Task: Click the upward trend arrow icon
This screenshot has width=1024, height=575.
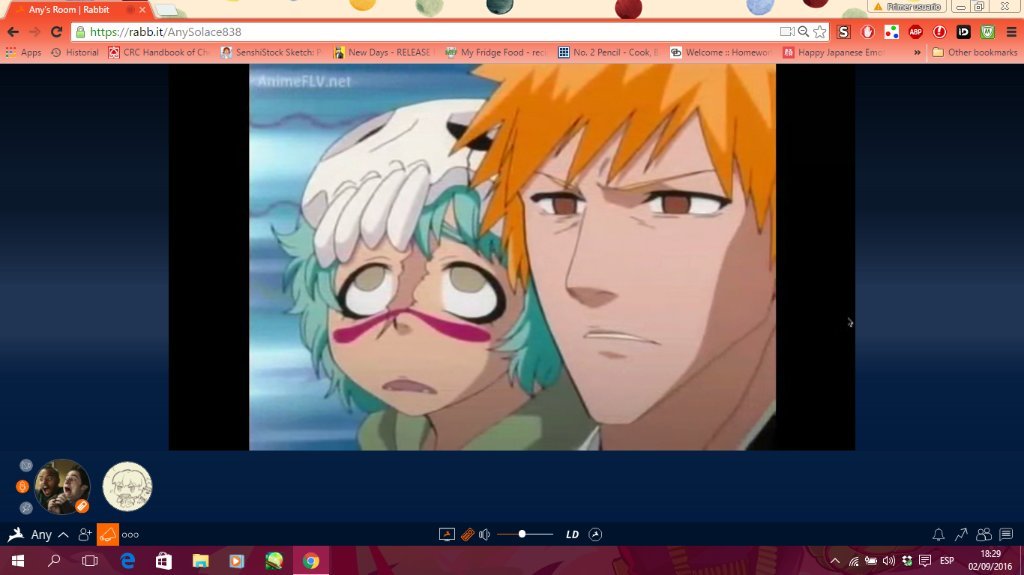Action: pyautogui.click(x=961, y=534)
